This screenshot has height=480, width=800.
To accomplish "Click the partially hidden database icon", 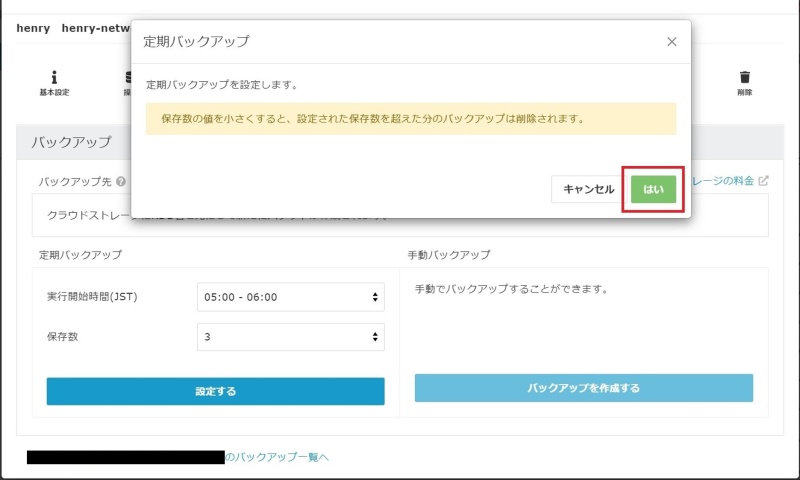I will (x=127, y=77).
